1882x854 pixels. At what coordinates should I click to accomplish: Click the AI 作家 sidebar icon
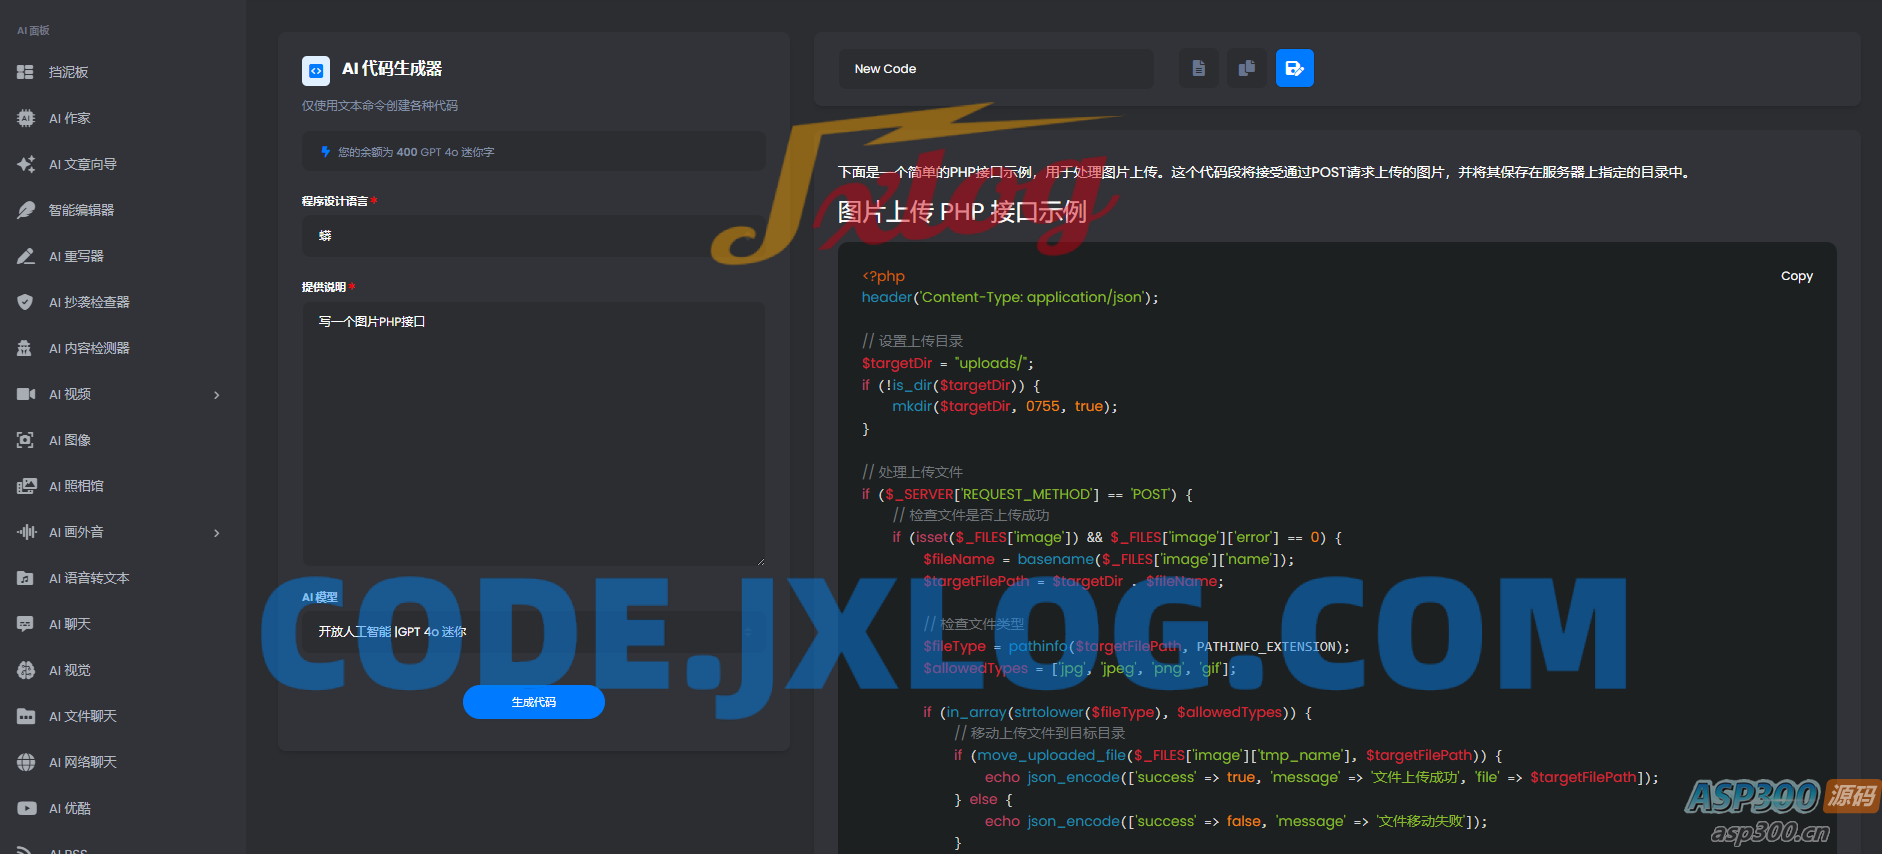(x=26, y=118)
